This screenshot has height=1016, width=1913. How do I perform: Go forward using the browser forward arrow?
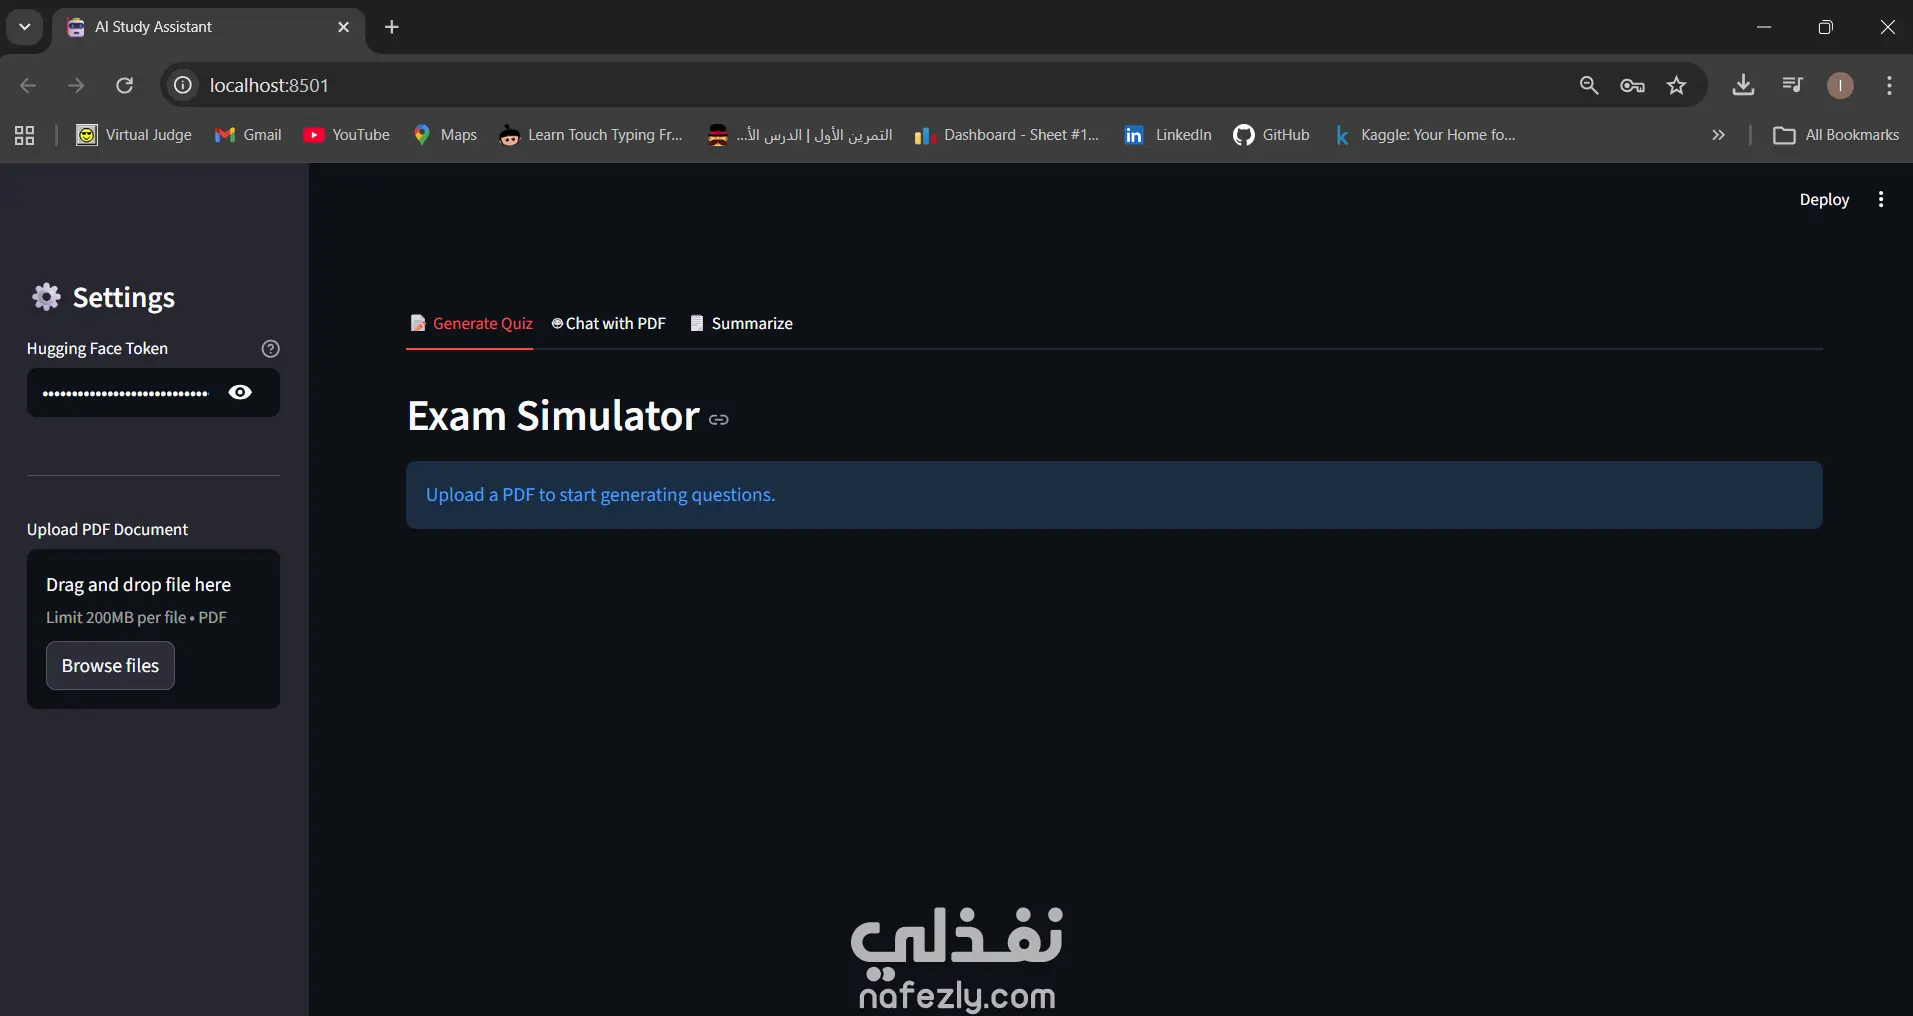[76, 85]
